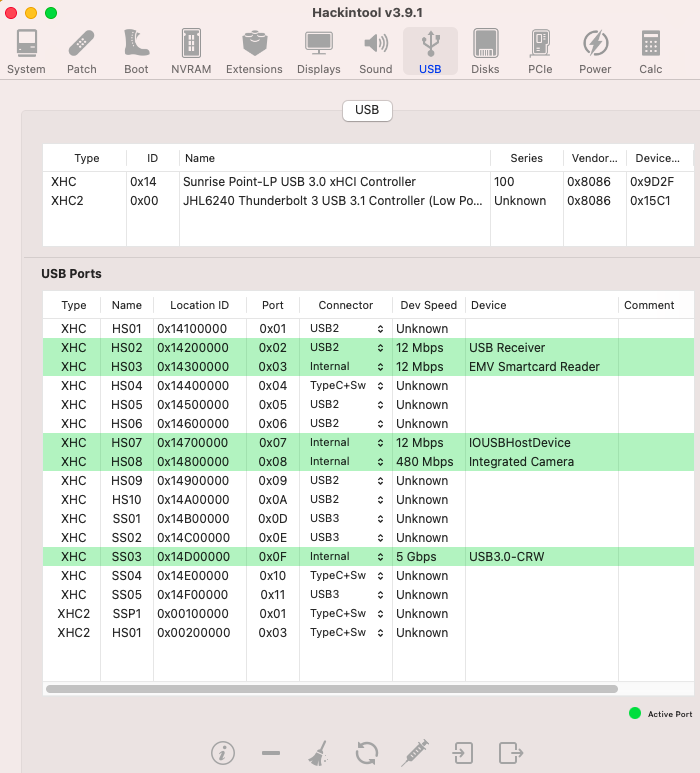Select the HS09 port name
The height and width of the screenshot is (773, 700).
tap(127, 481)
